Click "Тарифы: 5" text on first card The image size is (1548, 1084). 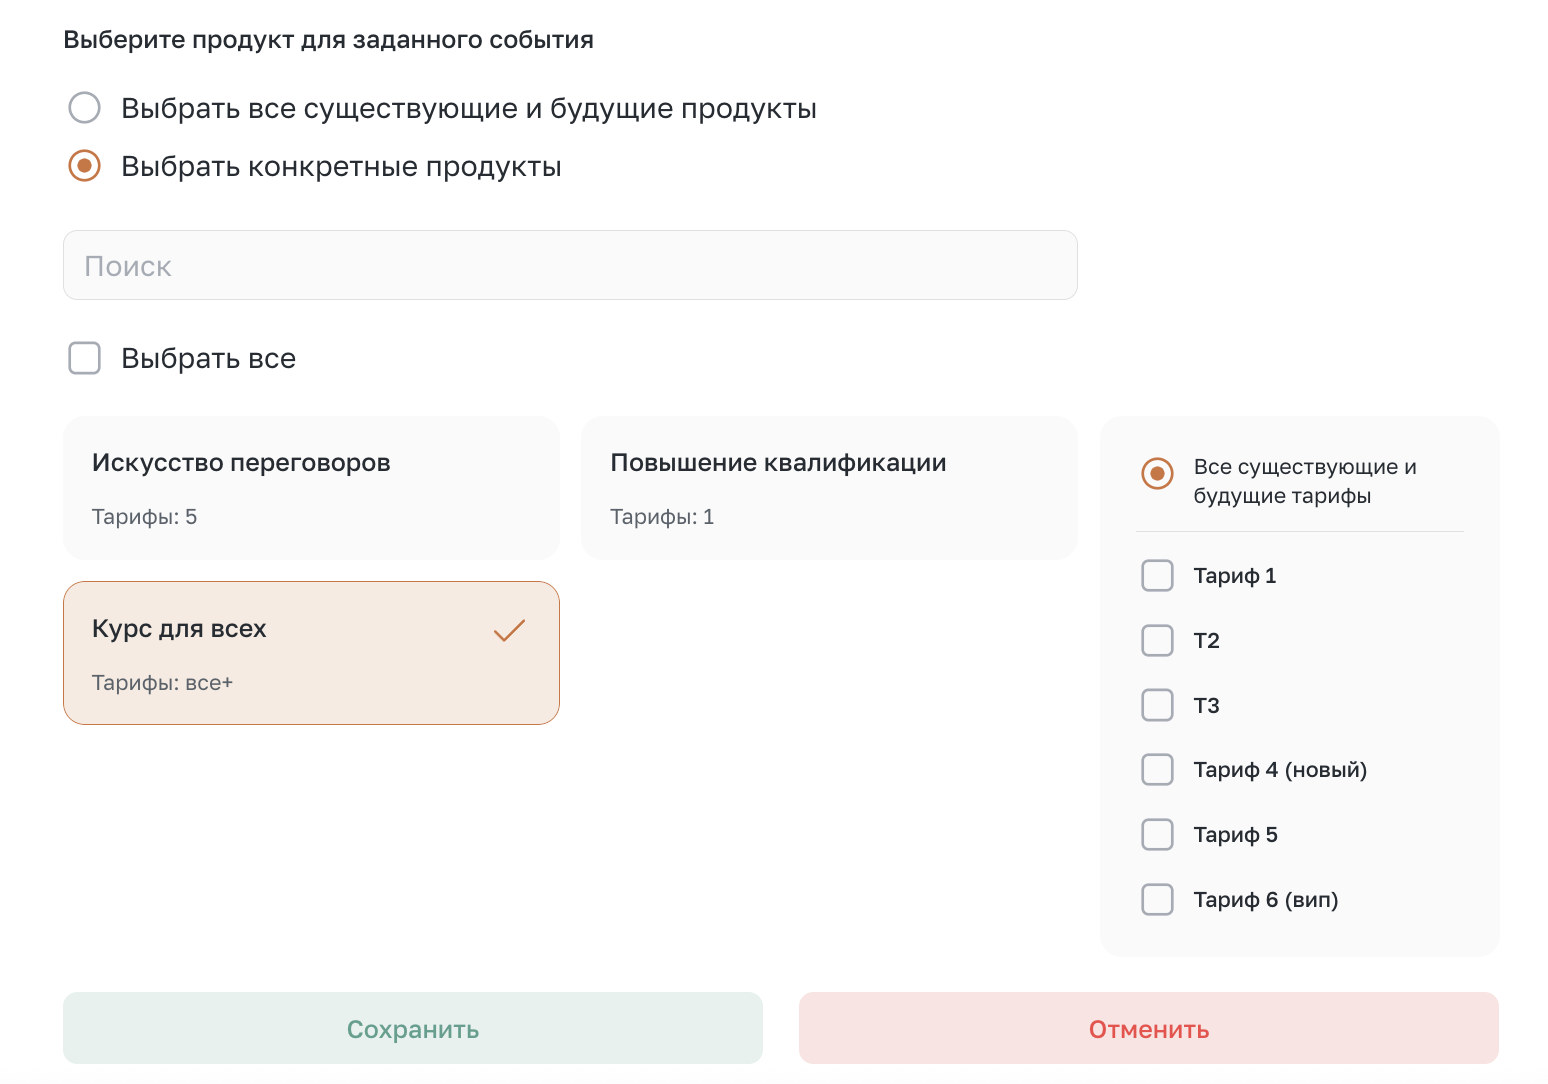(x=145, y=517)
